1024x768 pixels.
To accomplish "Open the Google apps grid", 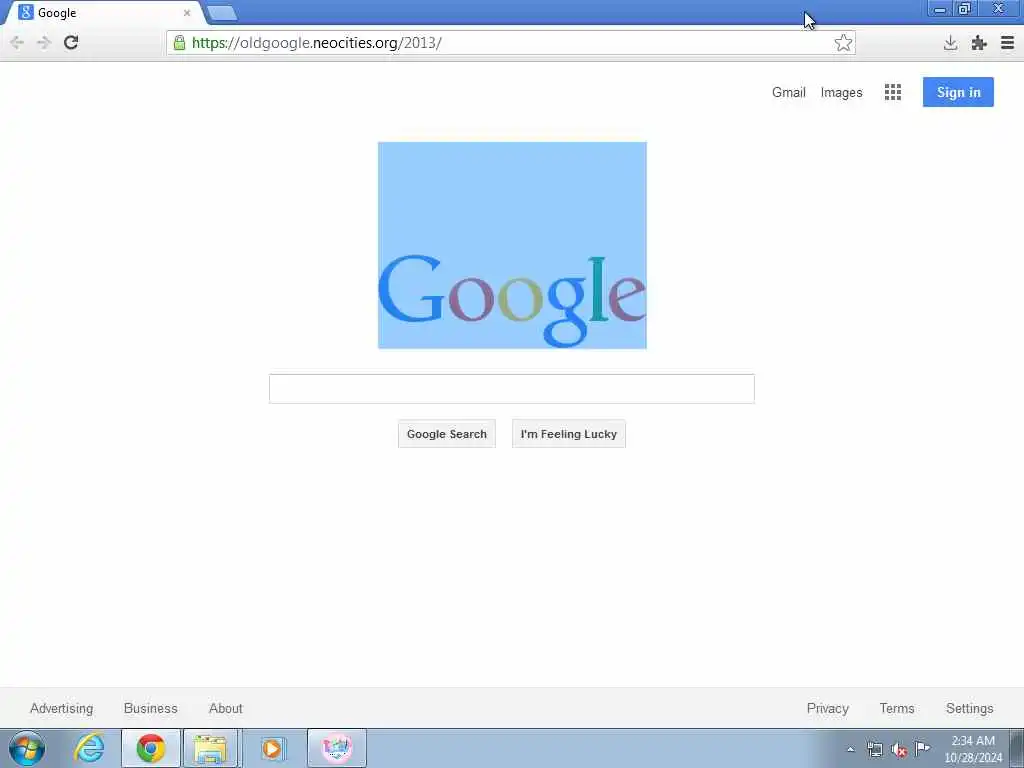I will tap(893, 92).
